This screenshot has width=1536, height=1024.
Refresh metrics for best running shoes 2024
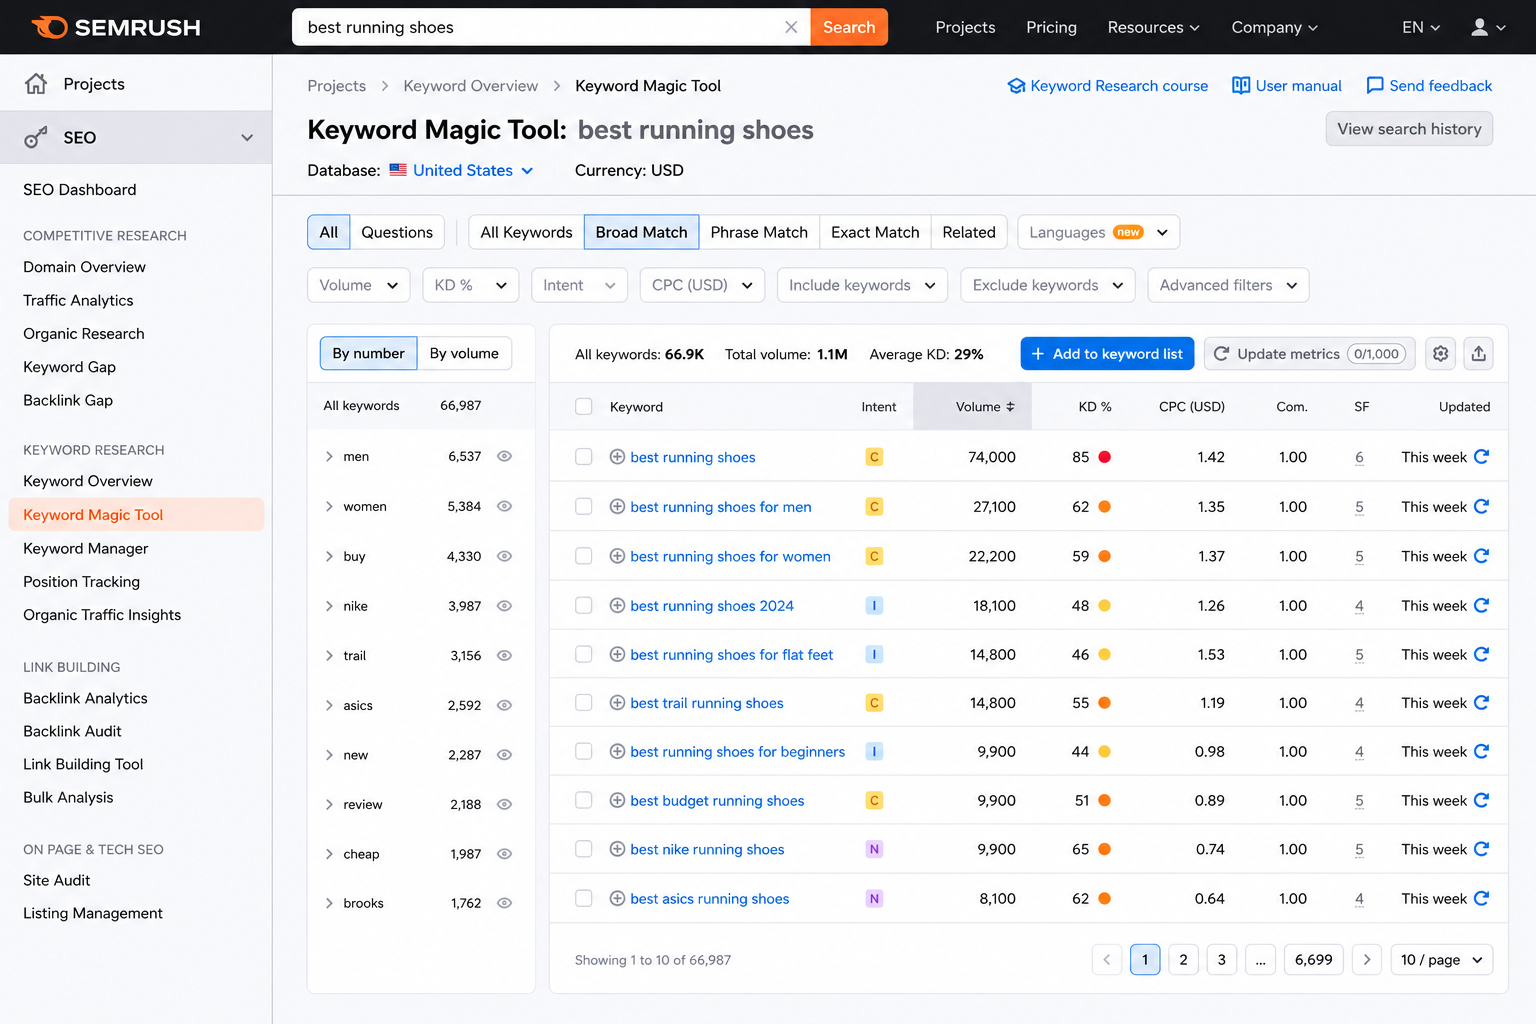point(1482,605)
